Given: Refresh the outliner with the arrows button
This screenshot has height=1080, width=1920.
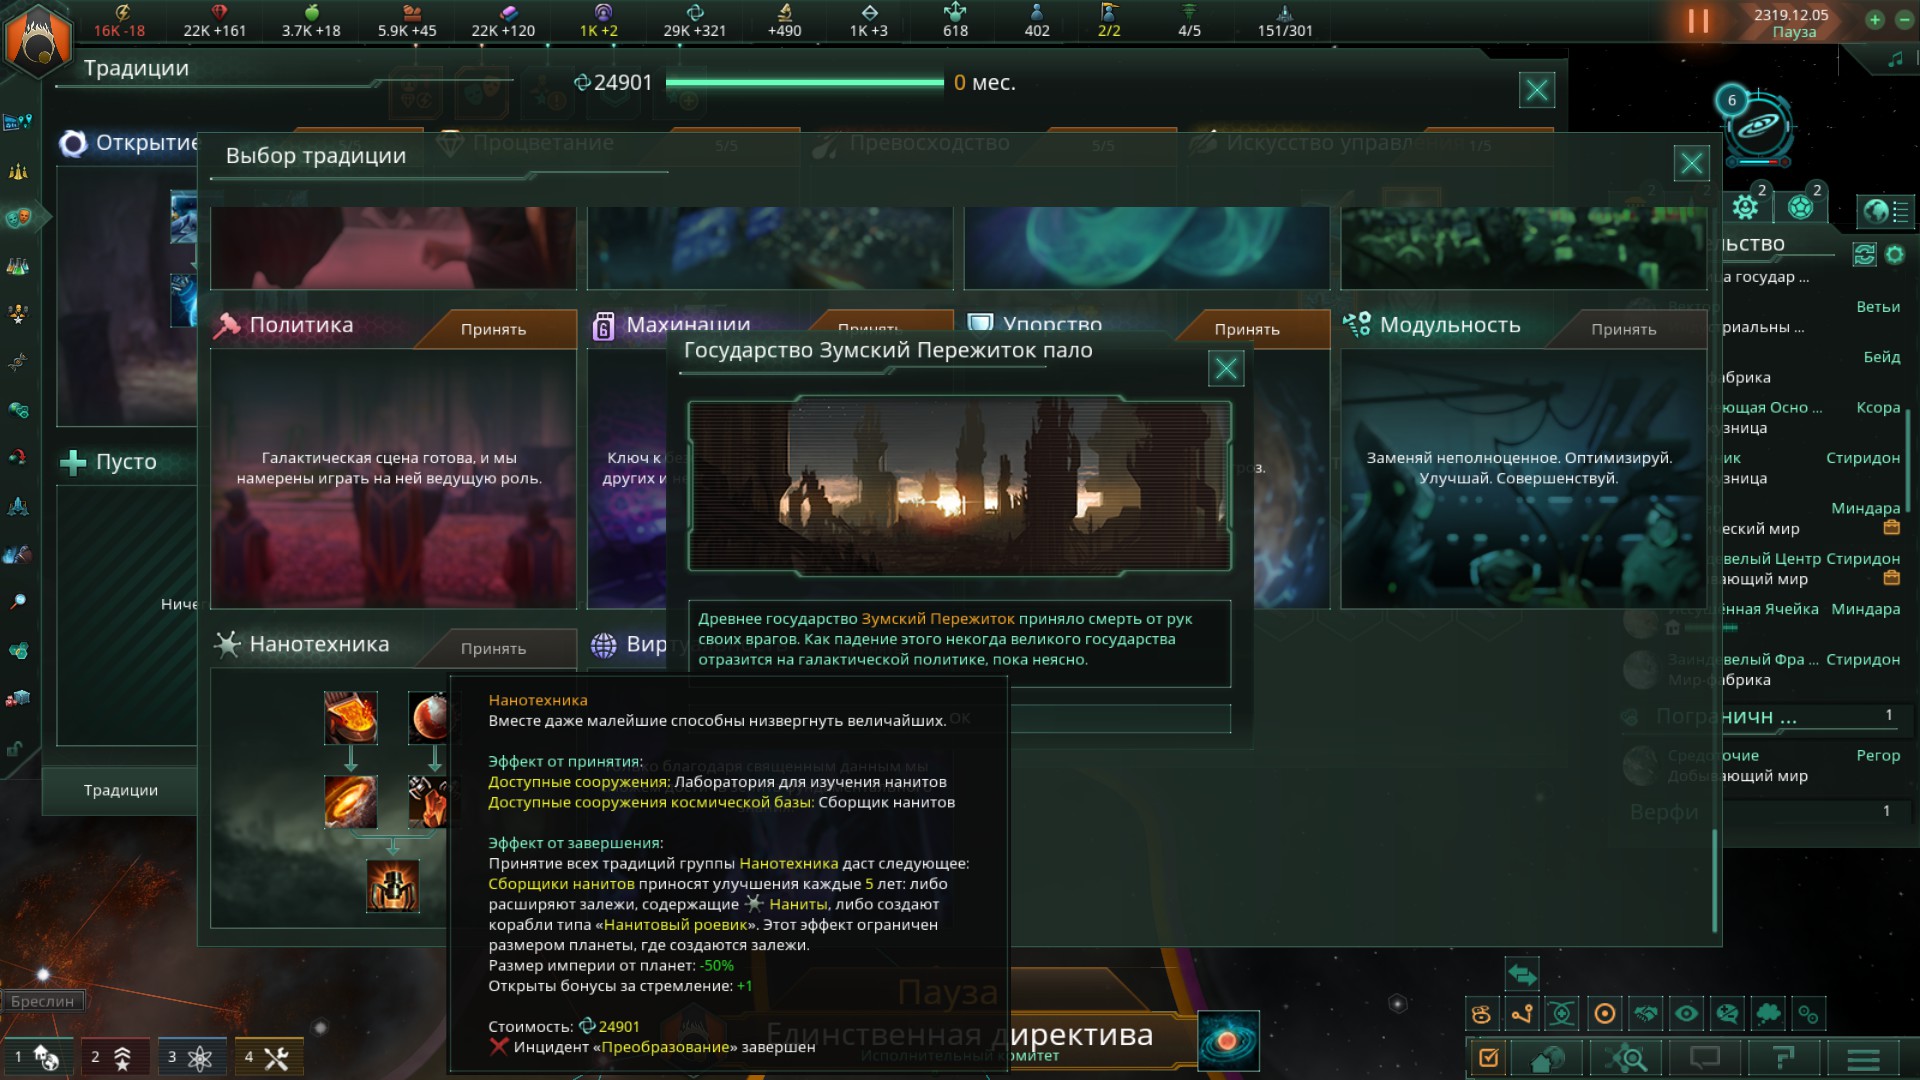Looking at the screenshot, I should [x=1864, y=254].
